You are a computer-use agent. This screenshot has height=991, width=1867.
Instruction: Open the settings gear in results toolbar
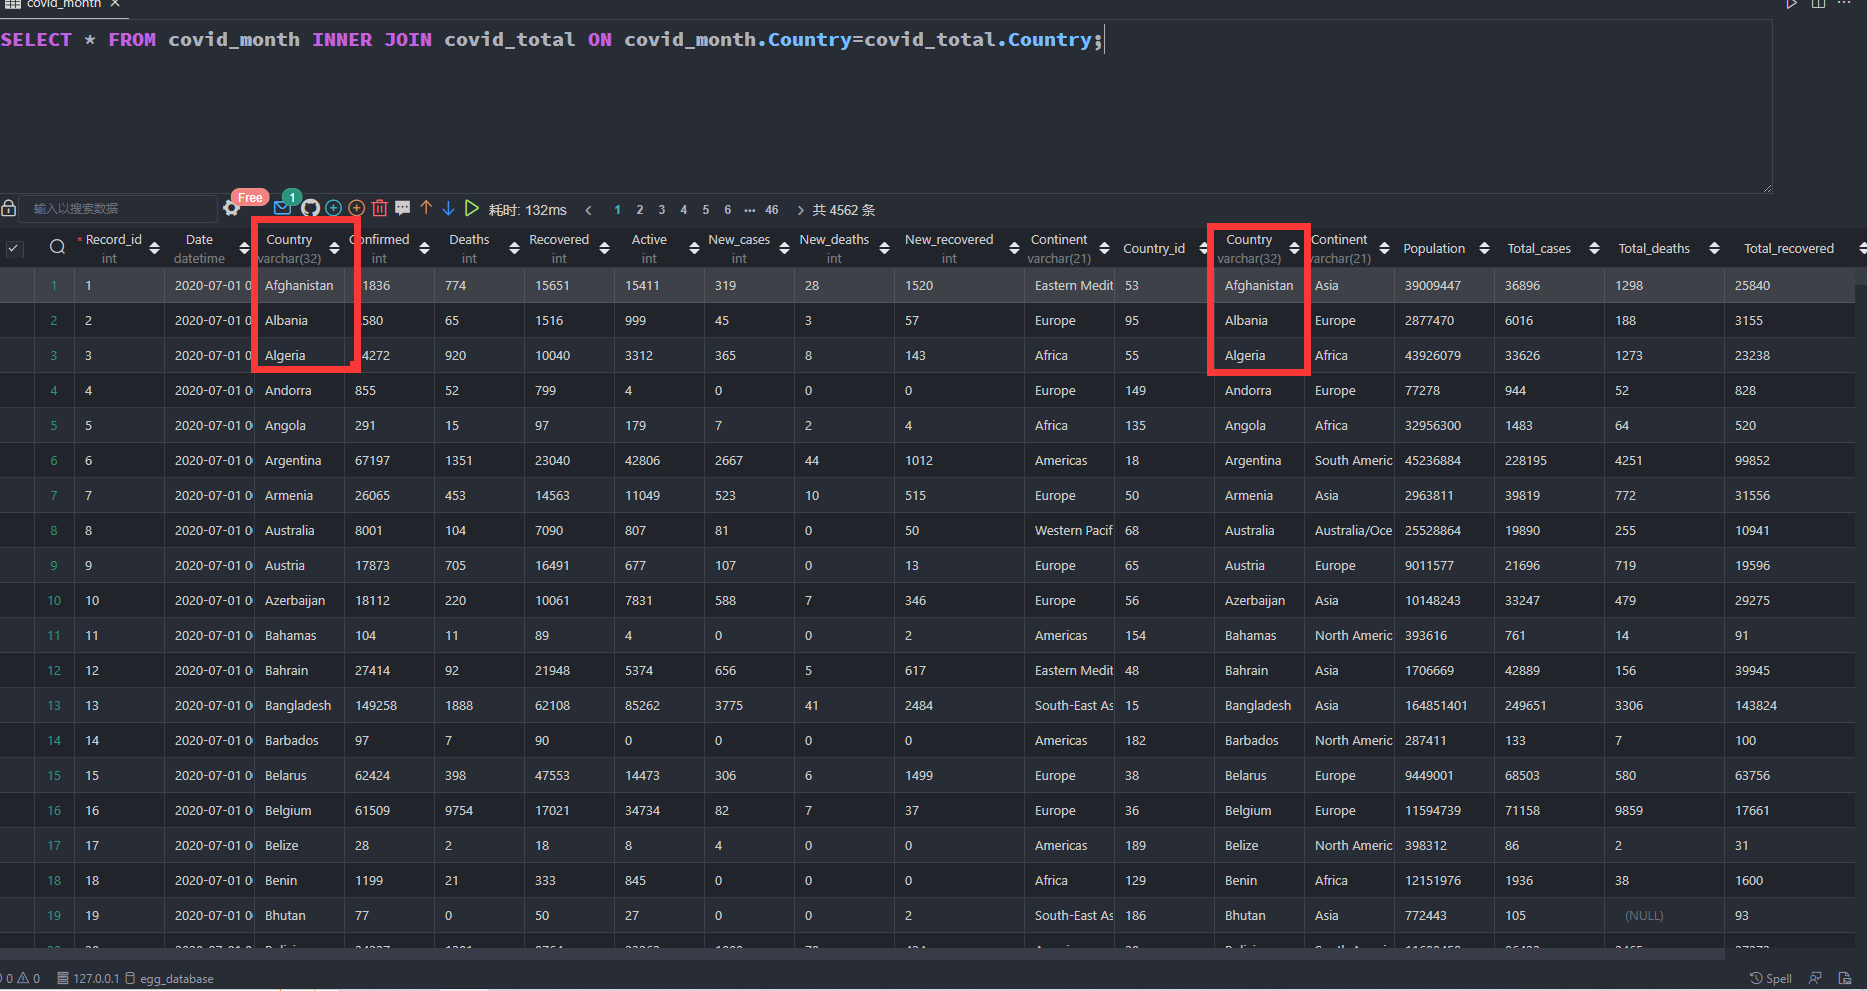[231, 208]
